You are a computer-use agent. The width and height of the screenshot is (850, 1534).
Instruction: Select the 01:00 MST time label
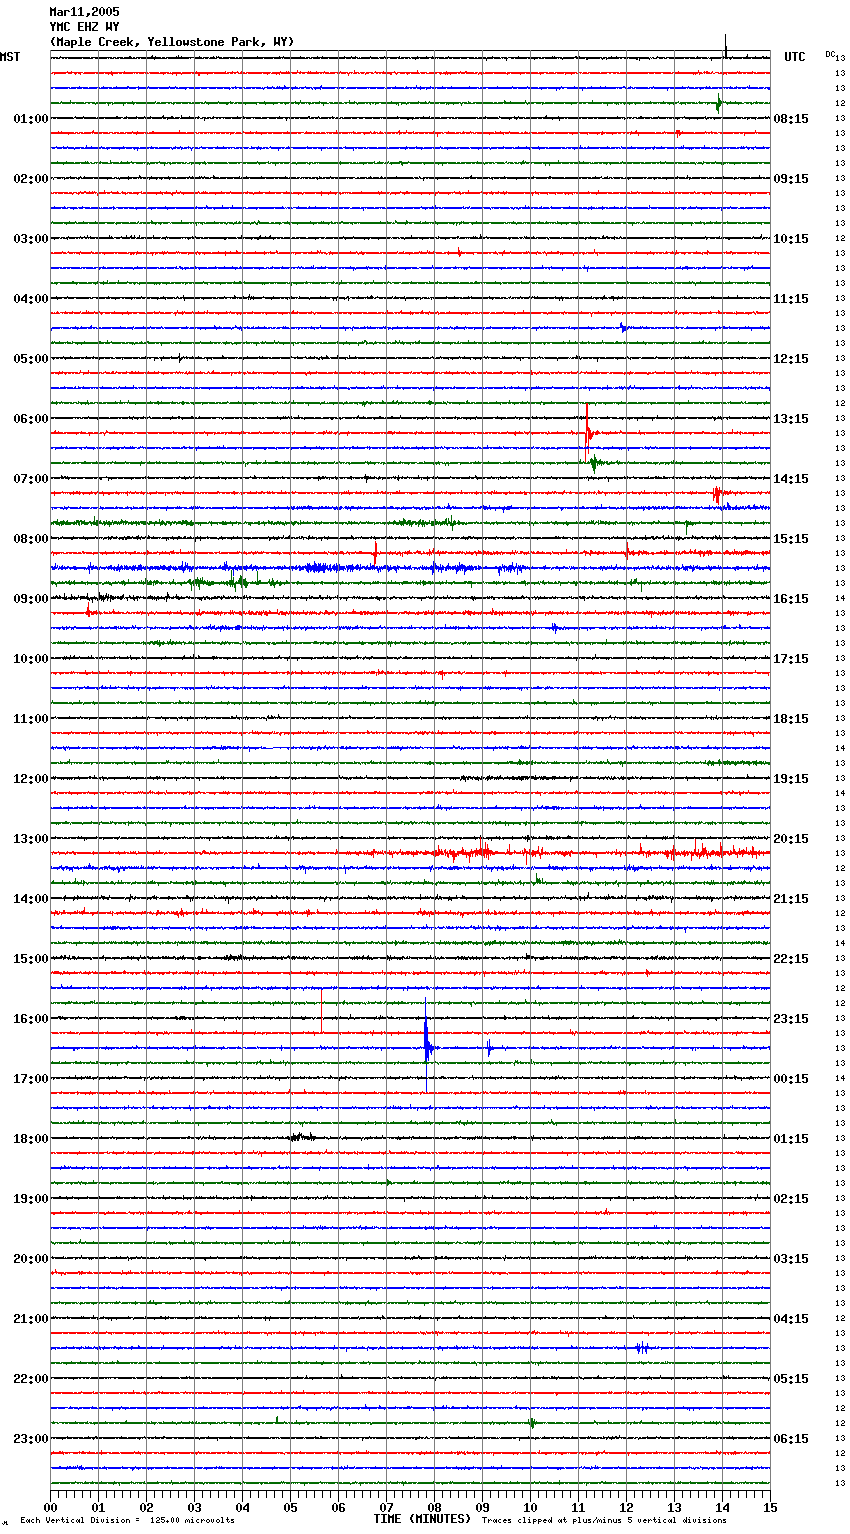click(31, 119)
